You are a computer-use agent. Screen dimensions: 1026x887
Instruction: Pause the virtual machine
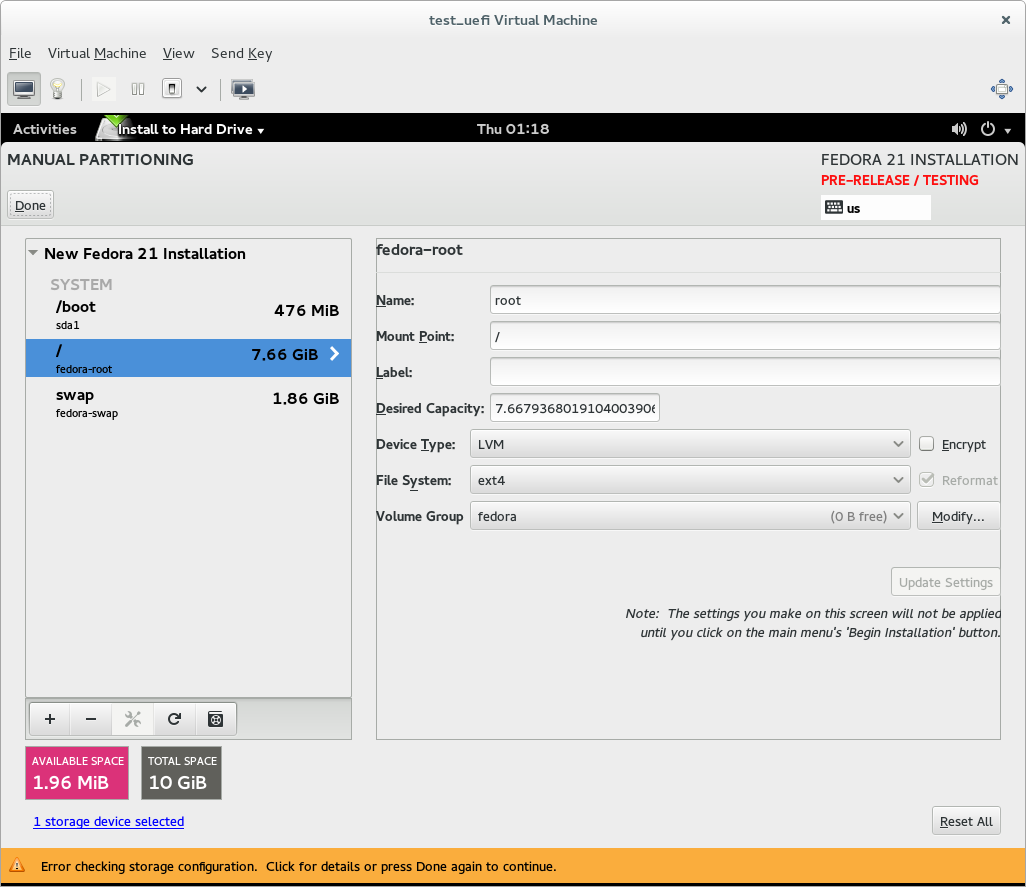[x=137, y=89]
